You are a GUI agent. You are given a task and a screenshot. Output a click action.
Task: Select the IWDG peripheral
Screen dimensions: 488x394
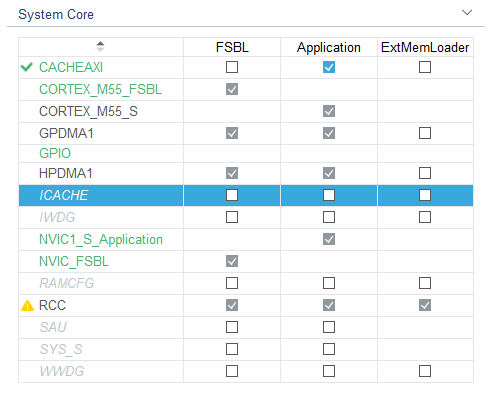pyautogui.click(x=57, y=217)
